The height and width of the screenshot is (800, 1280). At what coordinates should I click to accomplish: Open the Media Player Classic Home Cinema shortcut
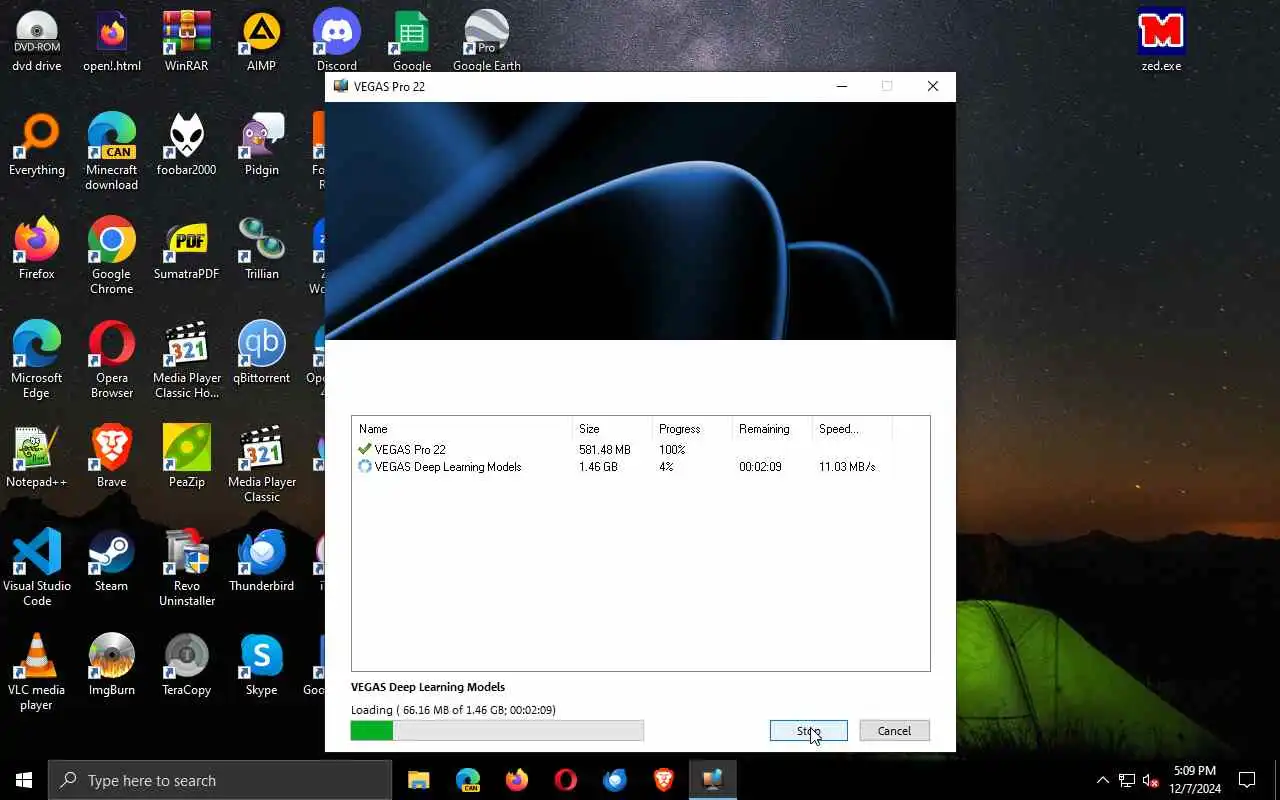[187, 360]
